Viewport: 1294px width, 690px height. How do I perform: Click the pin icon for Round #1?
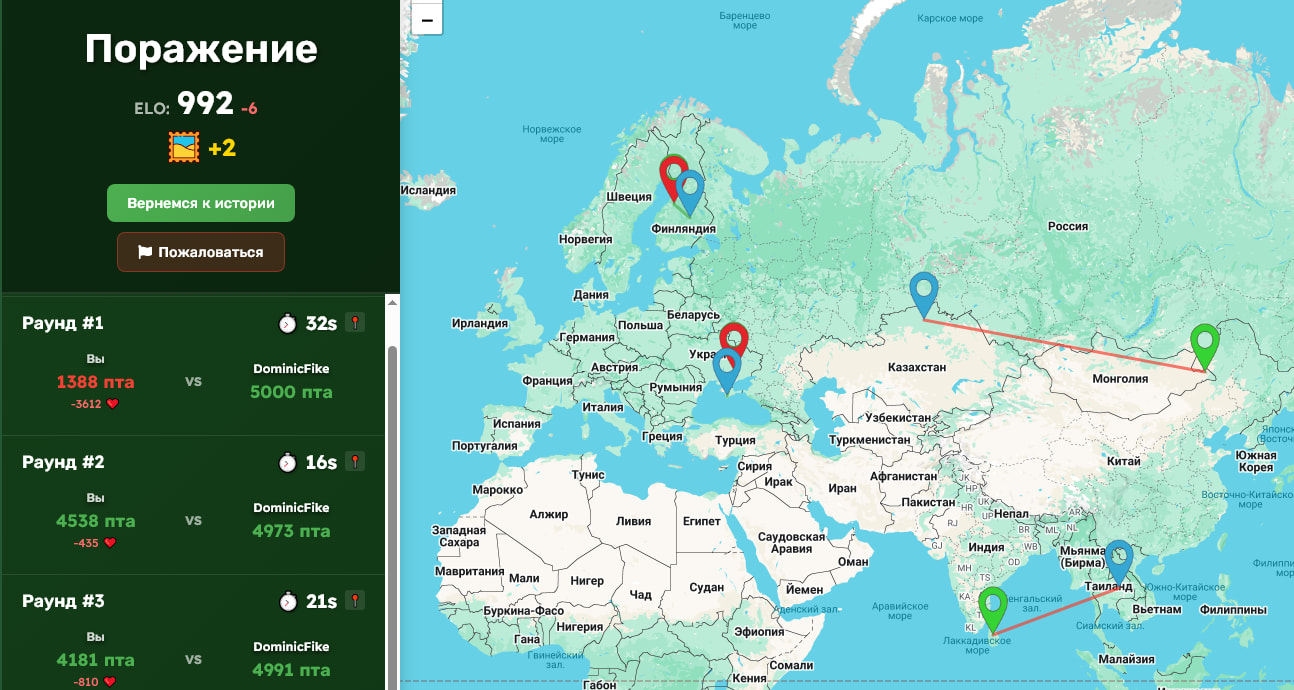click(354, 322)
